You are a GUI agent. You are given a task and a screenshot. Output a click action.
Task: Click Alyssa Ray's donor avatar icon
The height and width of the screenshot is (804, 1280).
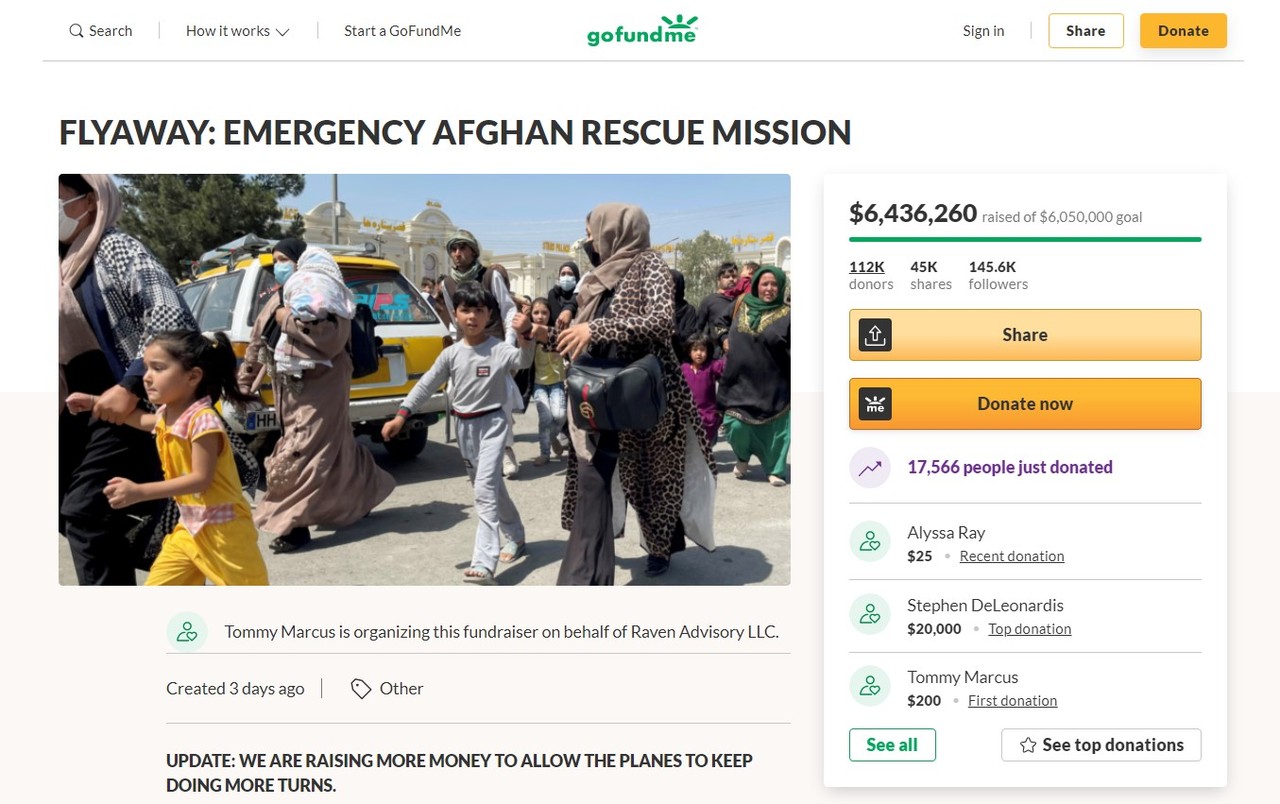(870, 541)
